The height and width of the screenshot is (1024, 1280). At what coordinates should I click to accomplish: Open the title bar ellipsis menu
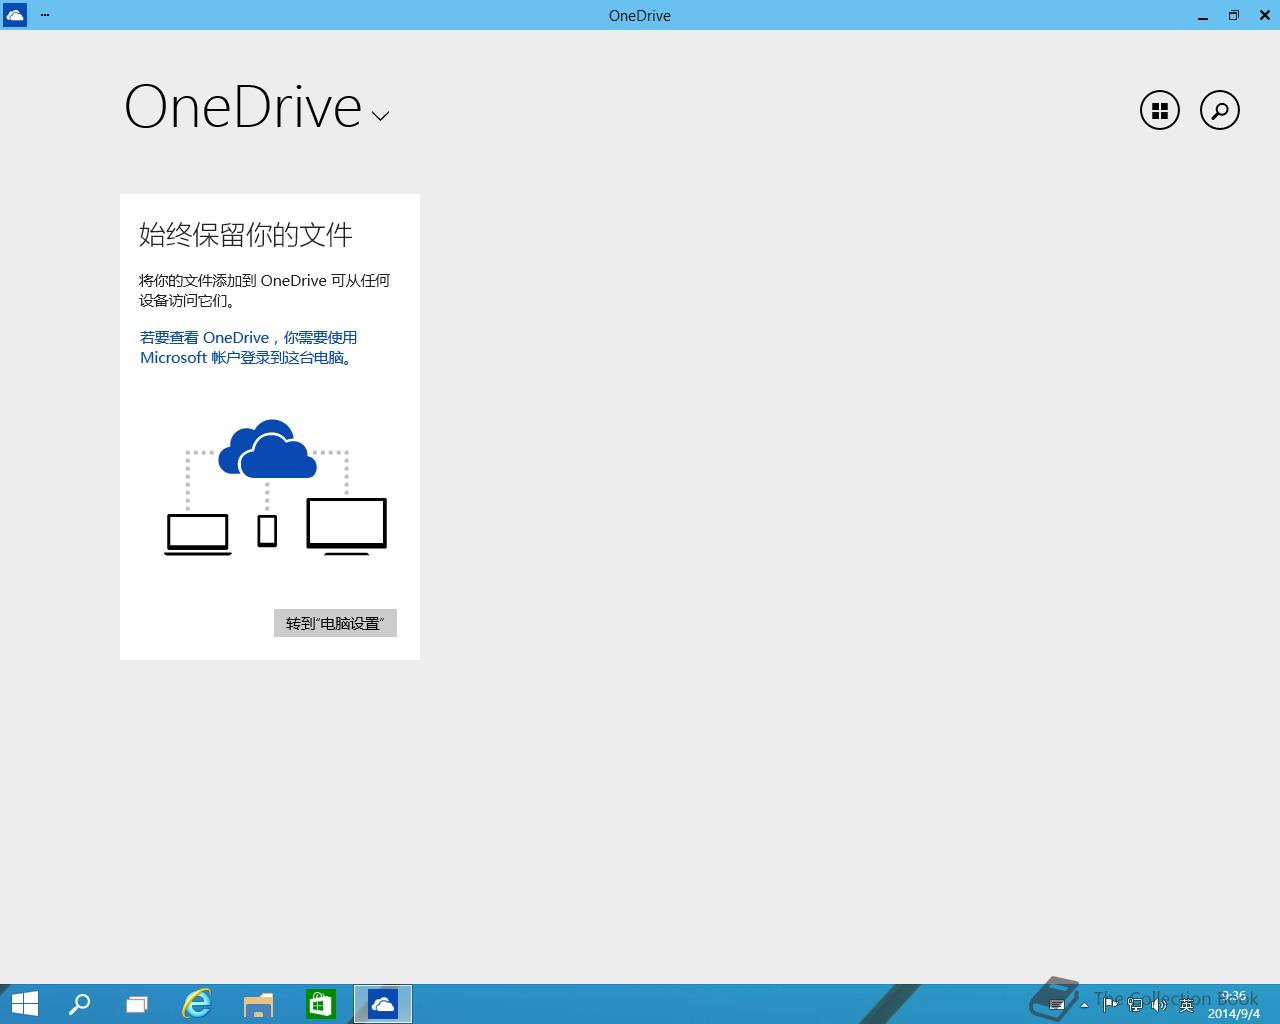[x=45, y=15]
